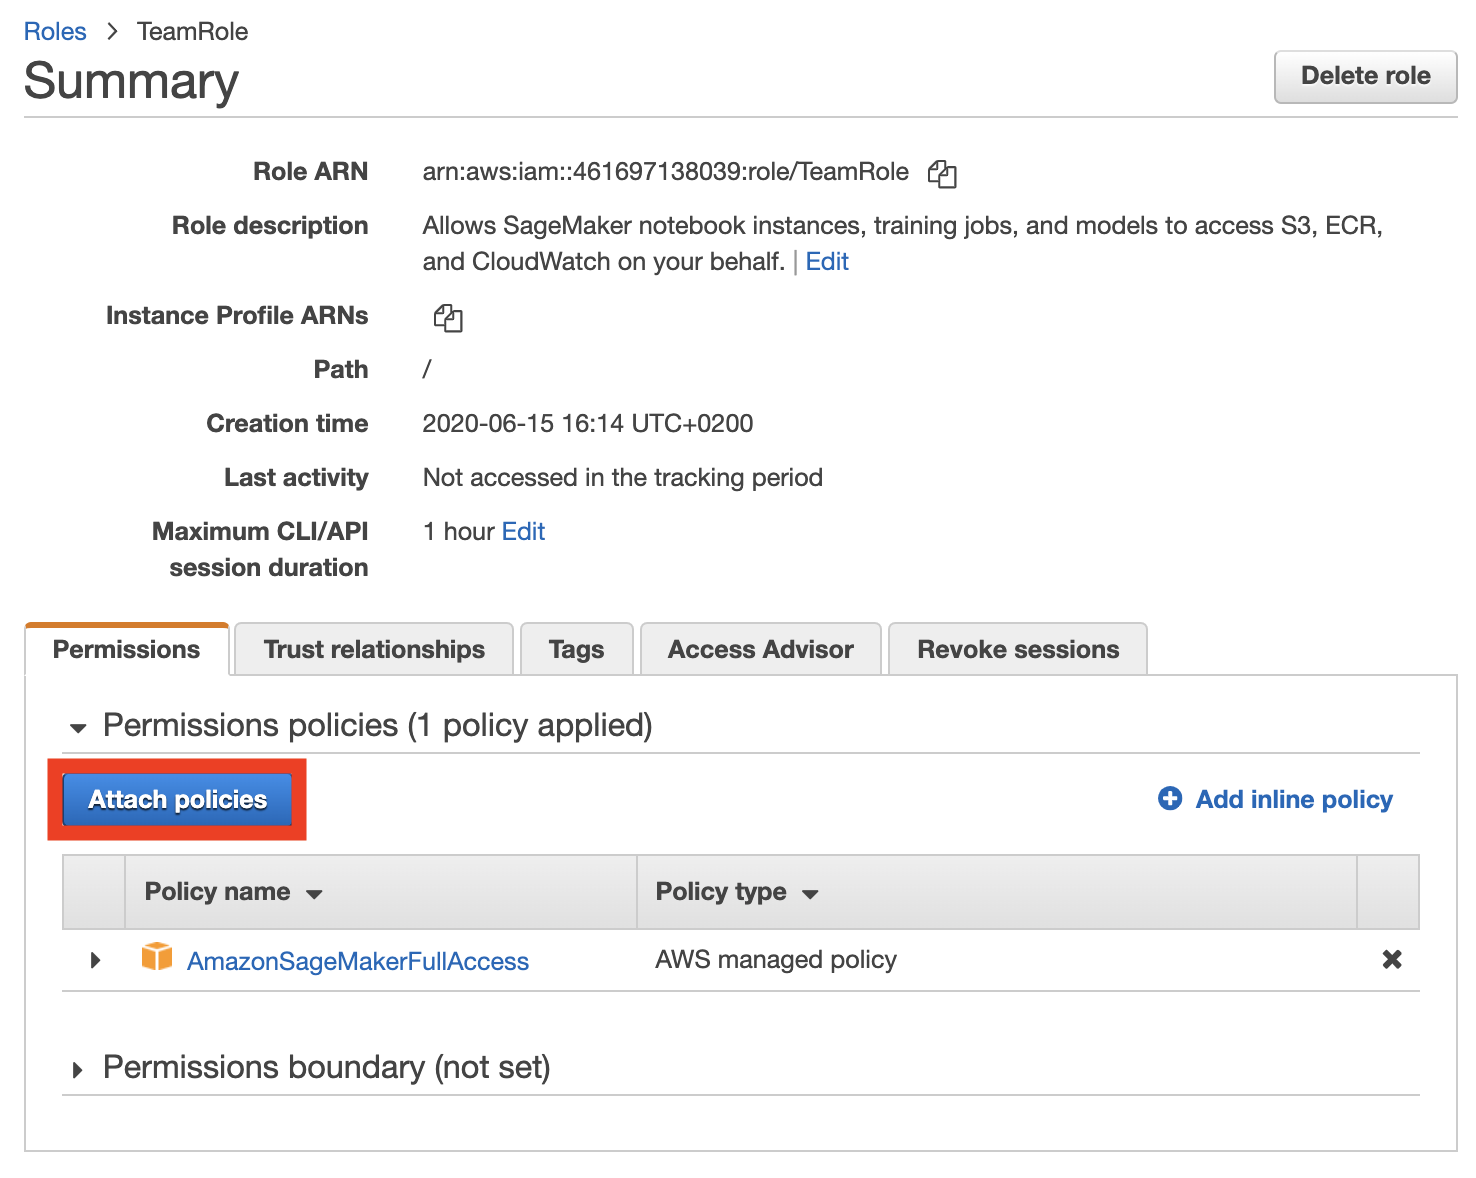Image resolution: width=1476 pixels, height=1178 pixels.
Task: Open the Tags tab
Action: coord(577,649)
